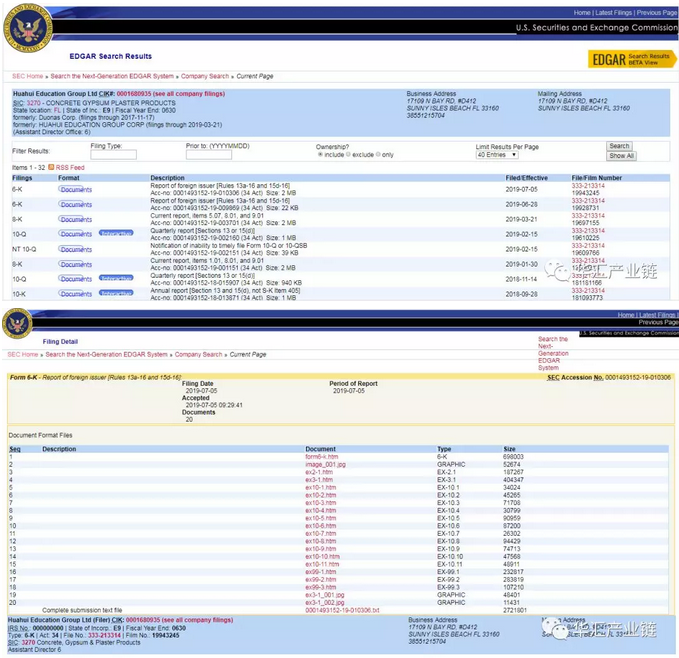Open SIC 3270 link in company header
The width and height of the screenshot is (679, 658).
tap(33, 103)
